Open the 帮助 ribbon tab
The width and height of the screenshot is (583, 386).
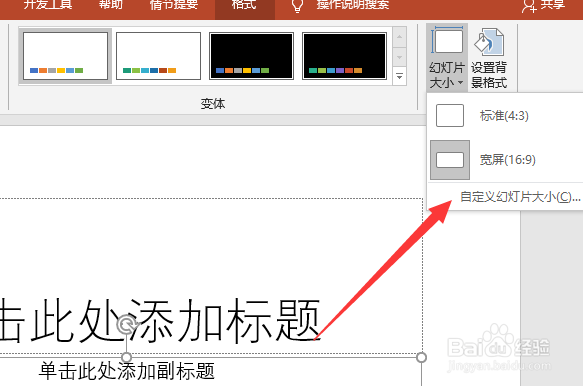click(111, 5)
